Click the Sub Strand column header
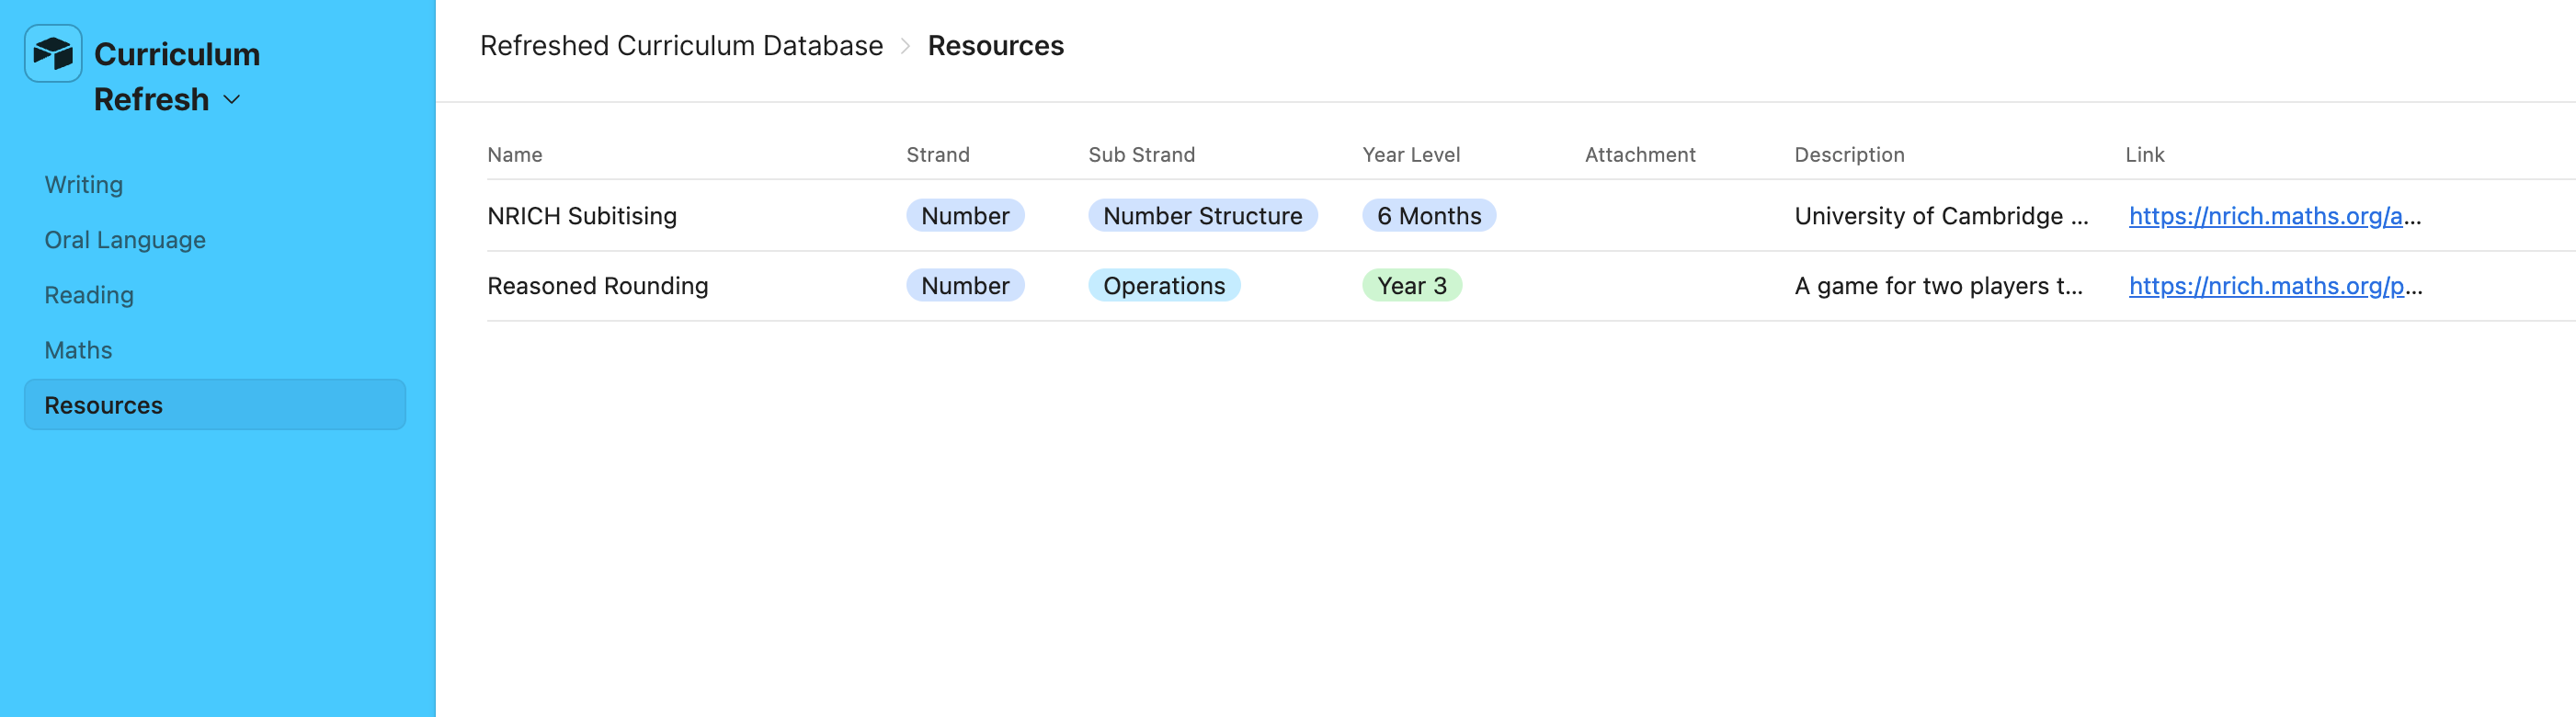This screenshot has height=717, width=2576. click(1142, 155)
